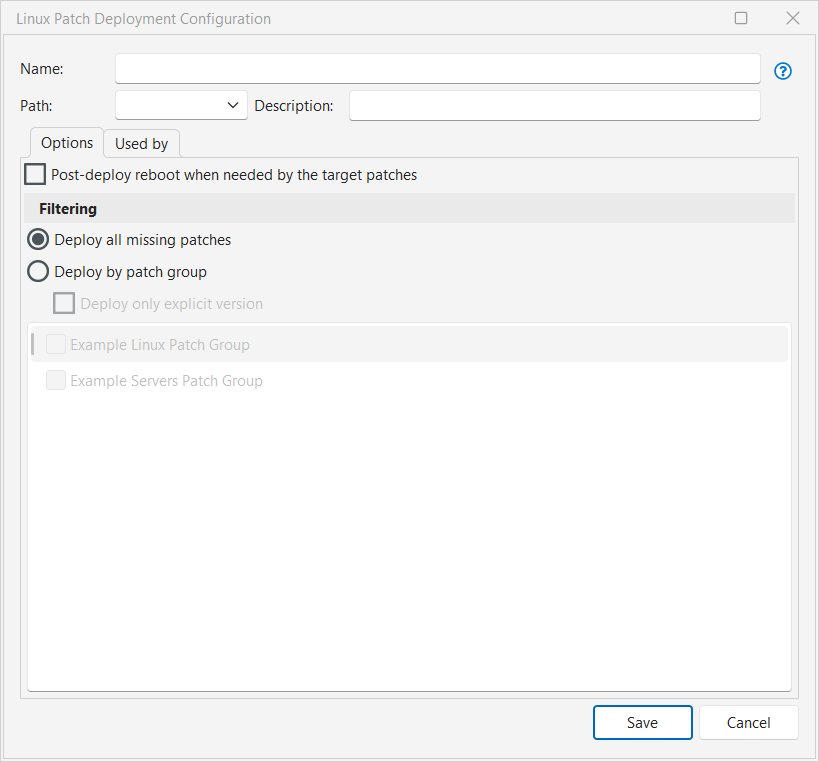Open the Path combo box

181,105
